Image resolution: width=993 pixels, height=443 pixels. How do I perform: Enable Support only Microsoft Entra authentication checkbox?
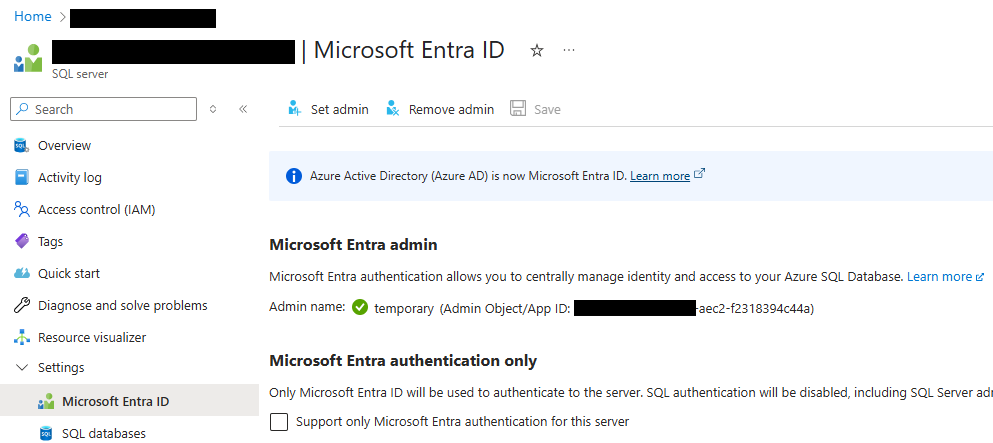point(279,422)
